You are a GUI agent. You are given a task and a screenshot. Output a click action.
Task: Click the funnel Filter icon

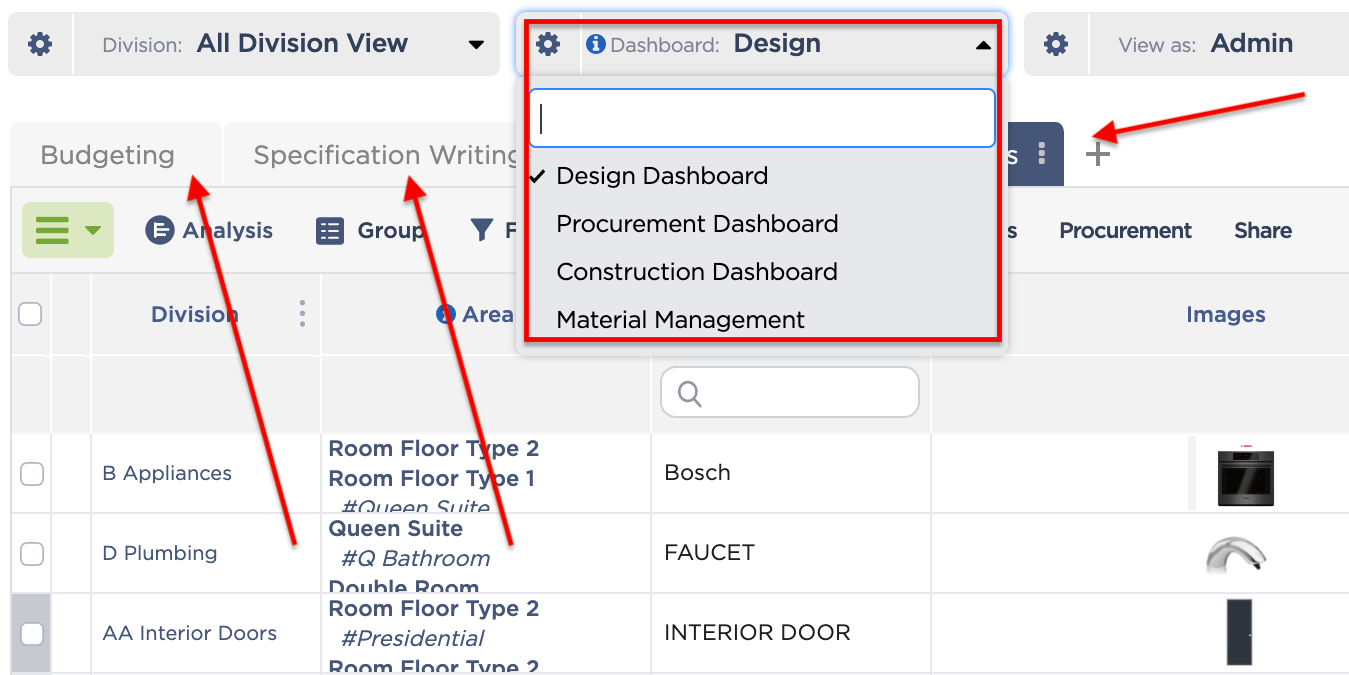coord(482,231)
